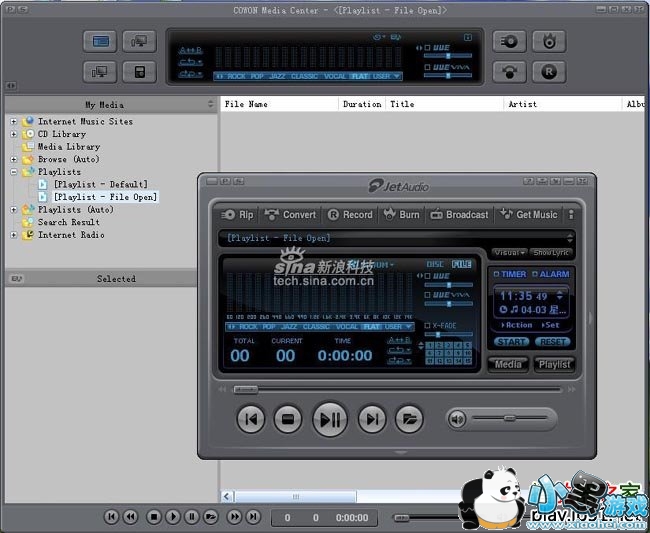Image resolution: width=650 pixels, height=533 pixels.
Task: Open the timer Action menu
Action: click(517, 325)
